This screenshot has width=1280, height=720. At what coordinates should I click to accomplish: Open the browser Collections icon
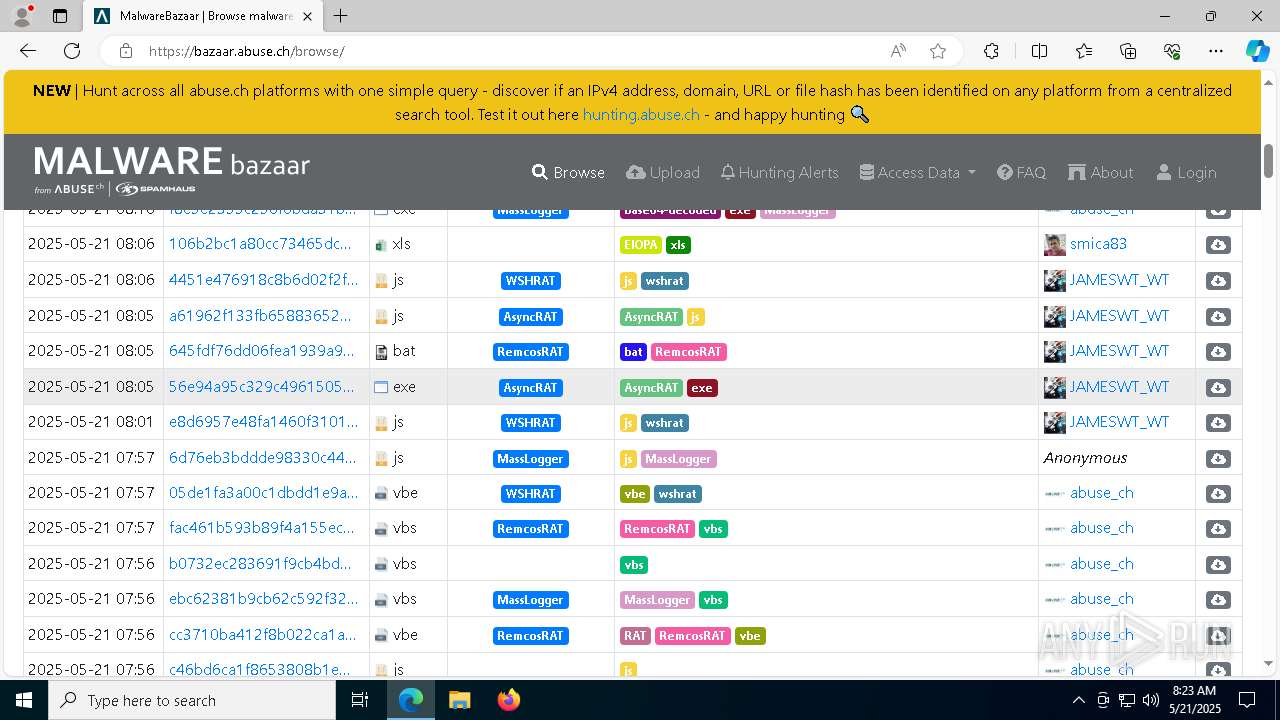1128,51
